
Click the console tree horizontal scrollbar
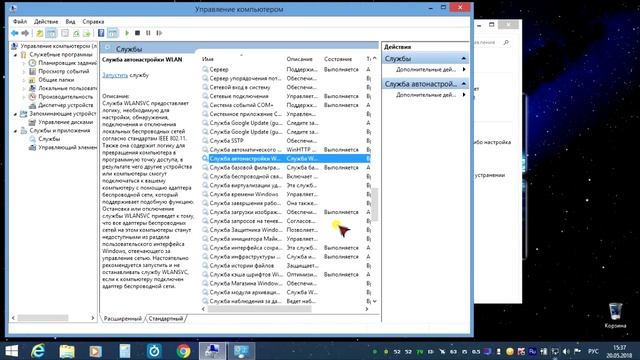coord(42,318)
